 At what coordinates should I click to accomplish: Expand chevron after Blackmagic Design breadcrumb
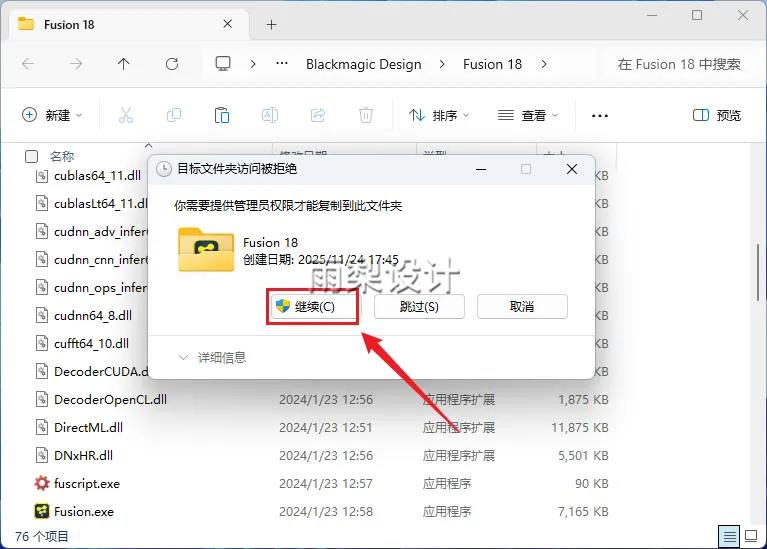point(442,64)
